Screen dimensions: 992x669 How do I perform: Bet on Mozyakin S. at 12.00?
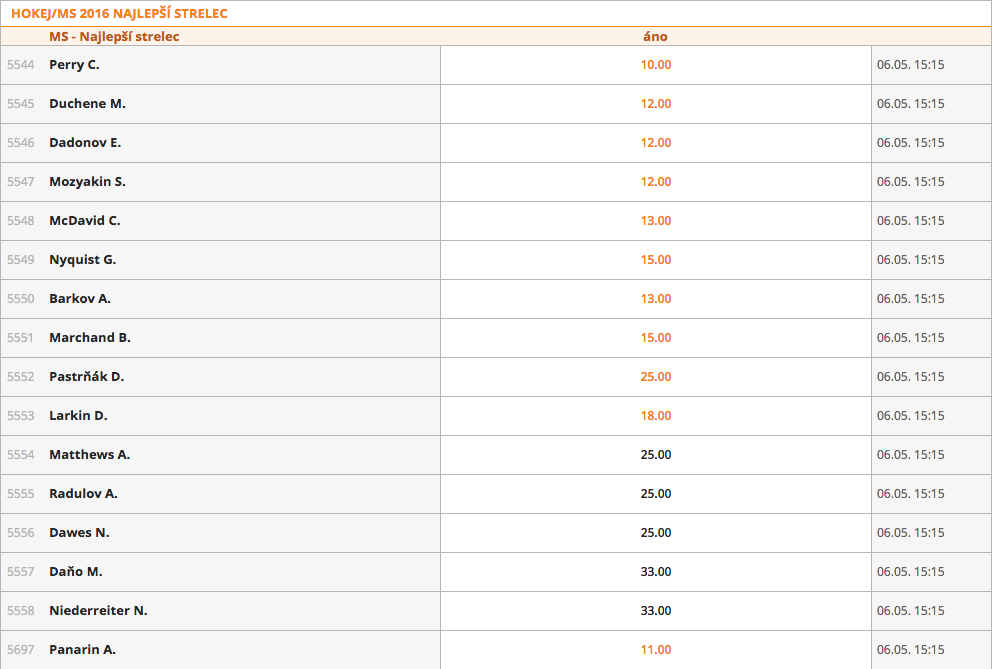point(656,182)
